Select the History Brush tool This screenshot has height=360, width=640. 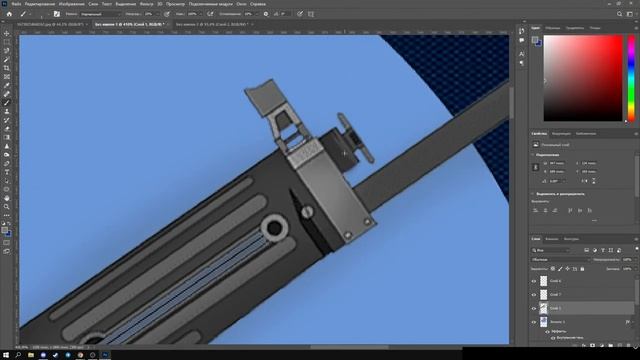7,120
